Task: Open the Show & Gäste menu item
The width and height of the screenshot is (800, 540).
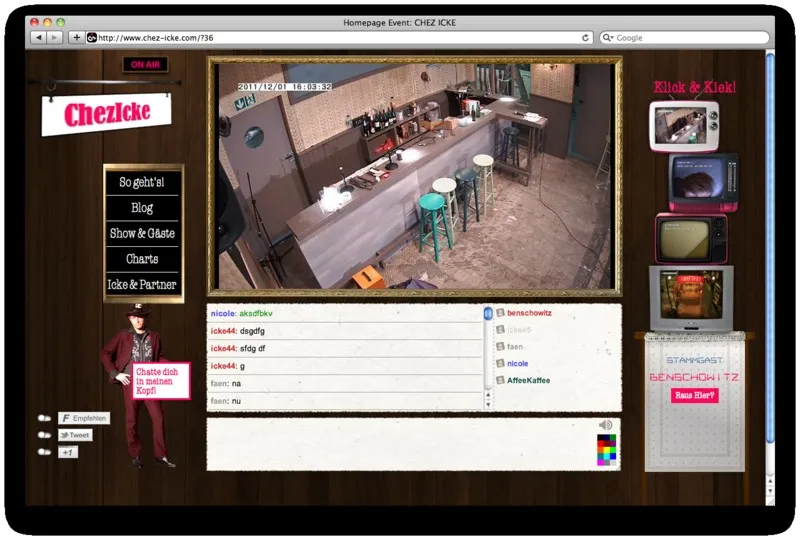Action: pos(142,233)
